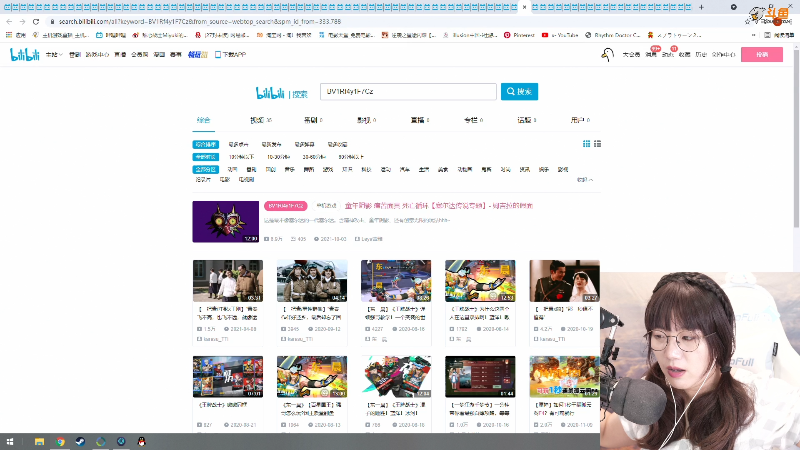Image resolution: width=800 pixels, height=450 pixels.
Task: Switch to the 视频 results tab
Action: (x=261, y=120)
